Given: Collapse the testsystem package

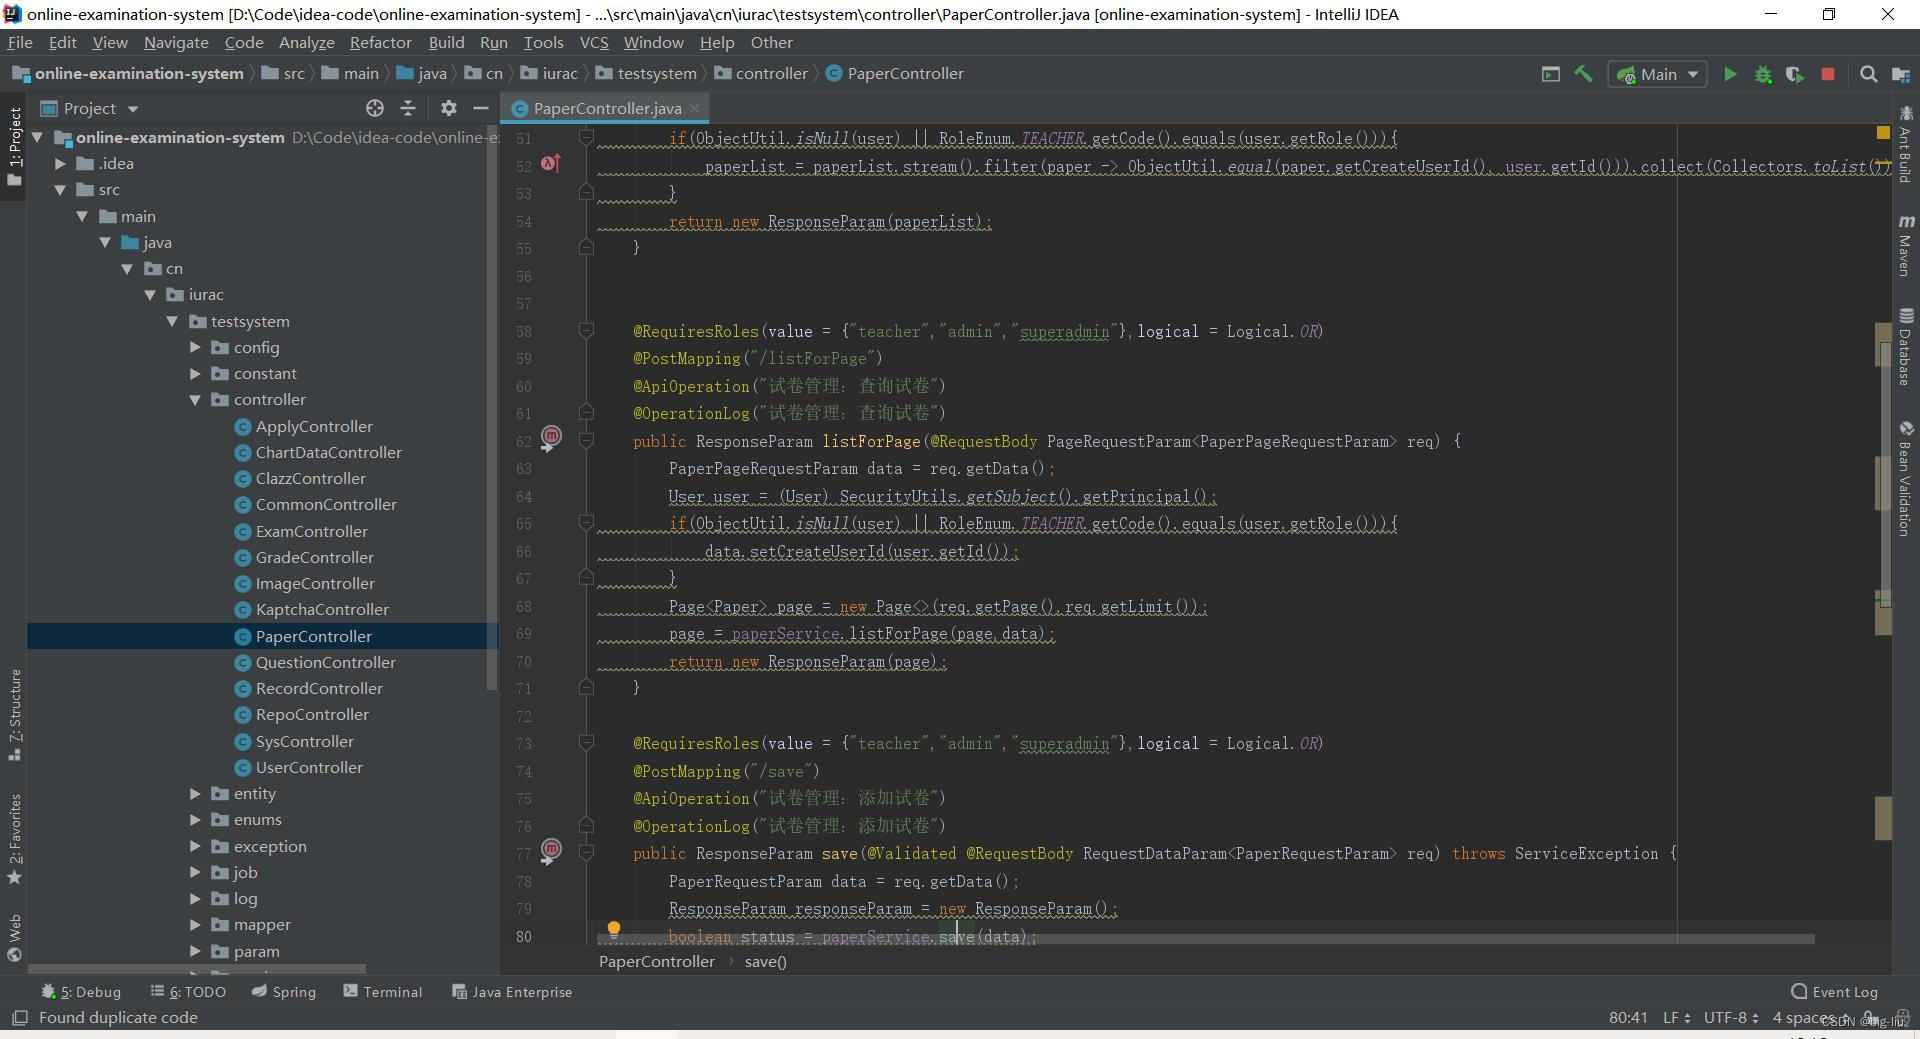Looking at the screenshot, I should point(172,321).
